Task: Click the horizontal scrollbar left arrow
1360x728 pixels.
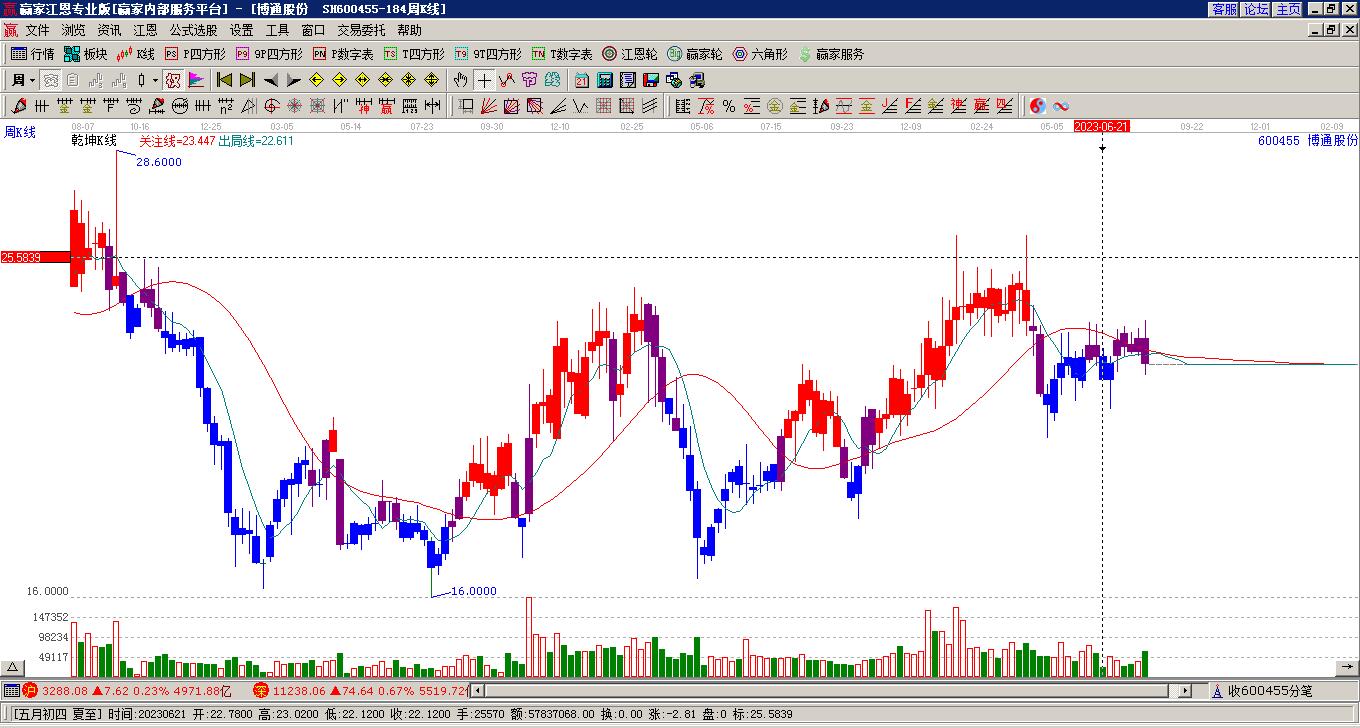Action: click(x=478, y=690)
